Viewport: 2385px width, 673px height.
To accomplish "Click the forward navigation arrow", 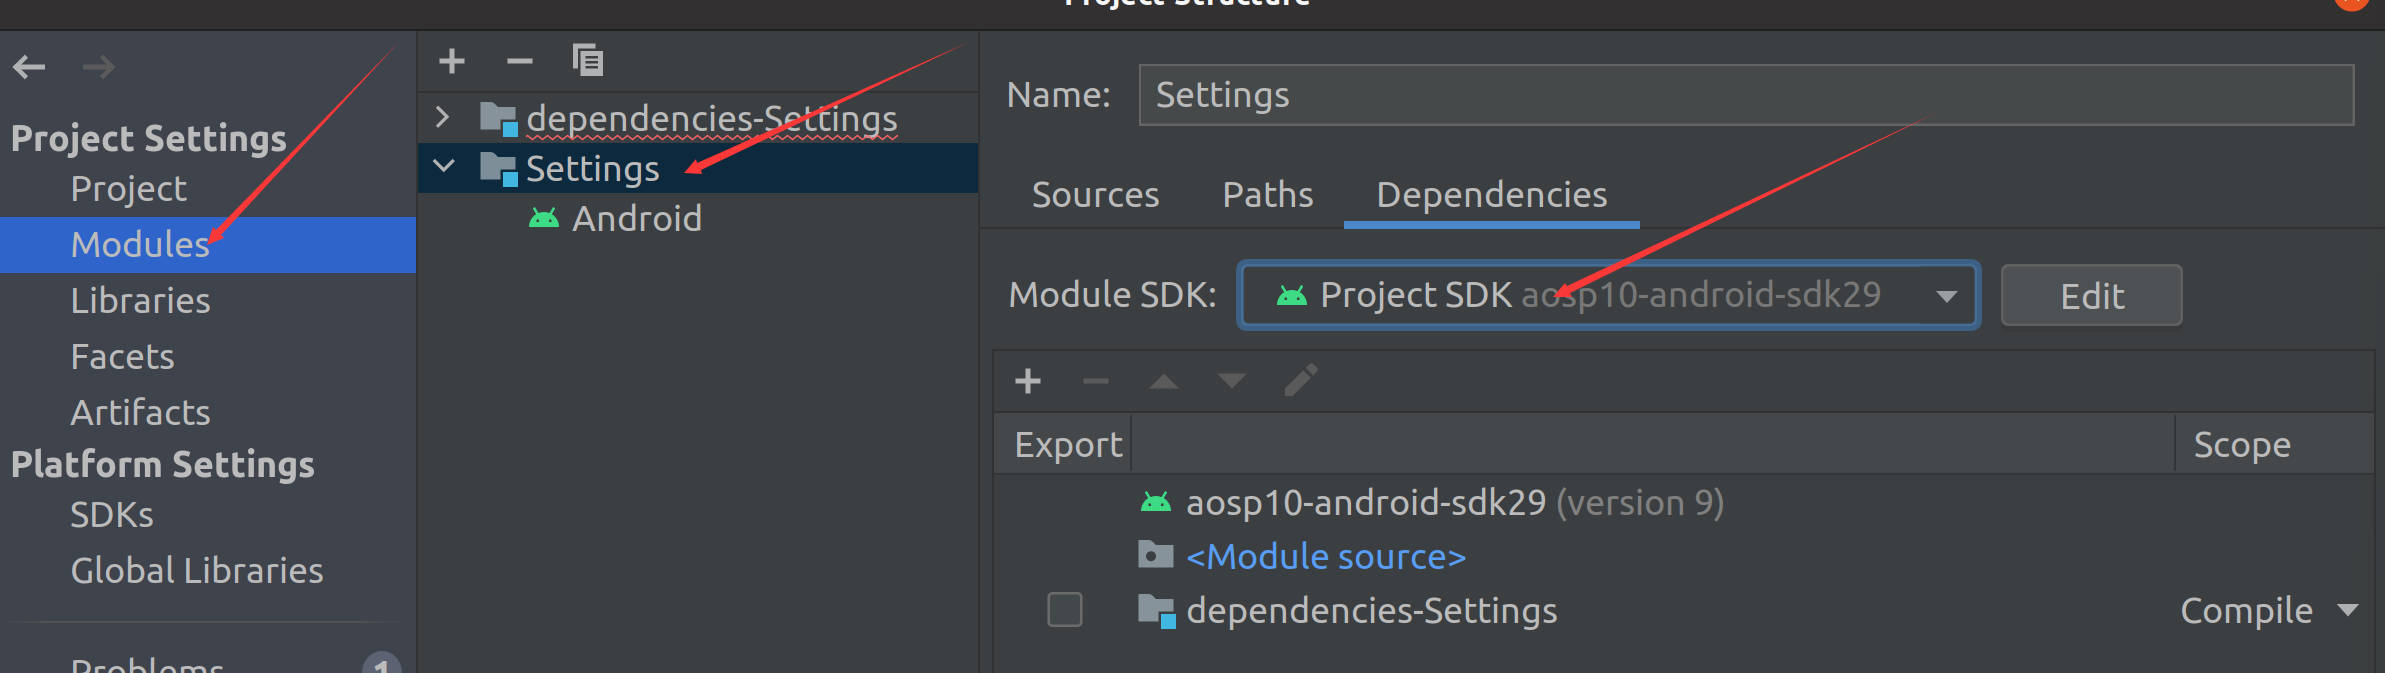I will pos(98,67).
